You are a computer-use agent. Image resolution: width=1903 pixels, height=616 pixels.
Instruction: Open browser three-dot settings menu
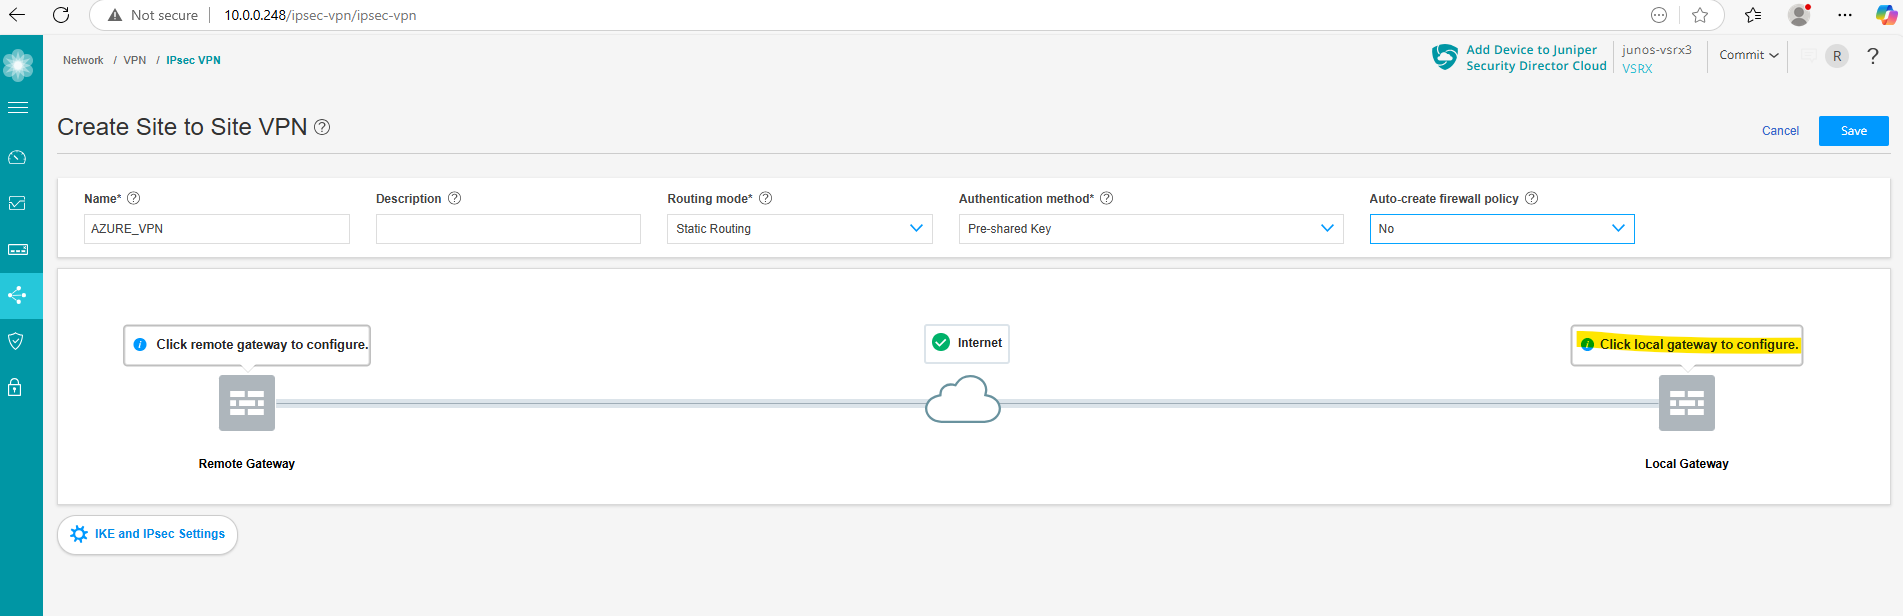(1845, 15)
